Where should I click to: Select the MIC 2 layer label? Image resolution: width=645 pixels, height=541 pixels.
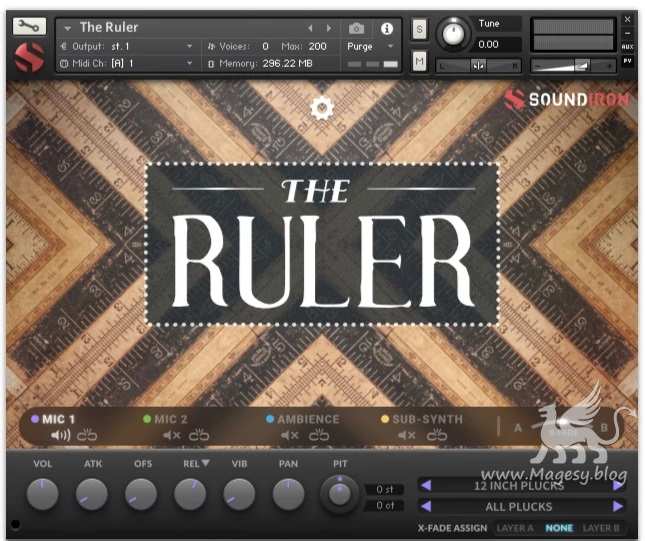pyautogui.click(x=171, y=419)
